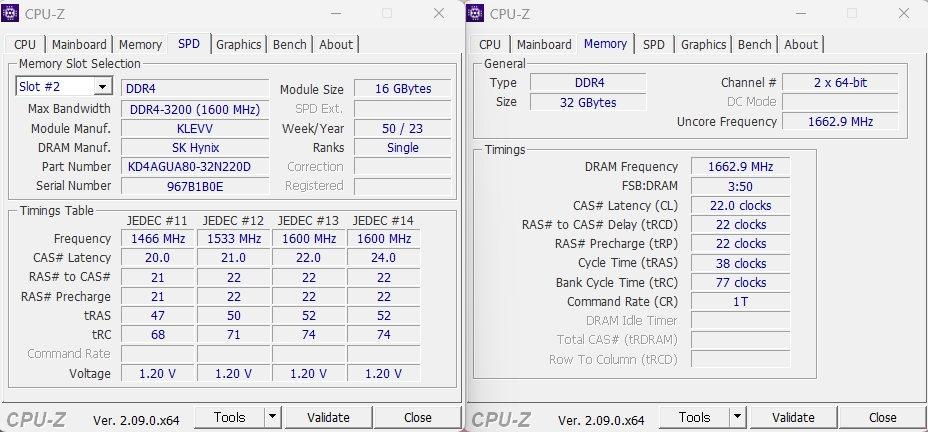Switch to Mainboard tab in right window
This screenshot has height=432, width=928.
tap(544, 45)
